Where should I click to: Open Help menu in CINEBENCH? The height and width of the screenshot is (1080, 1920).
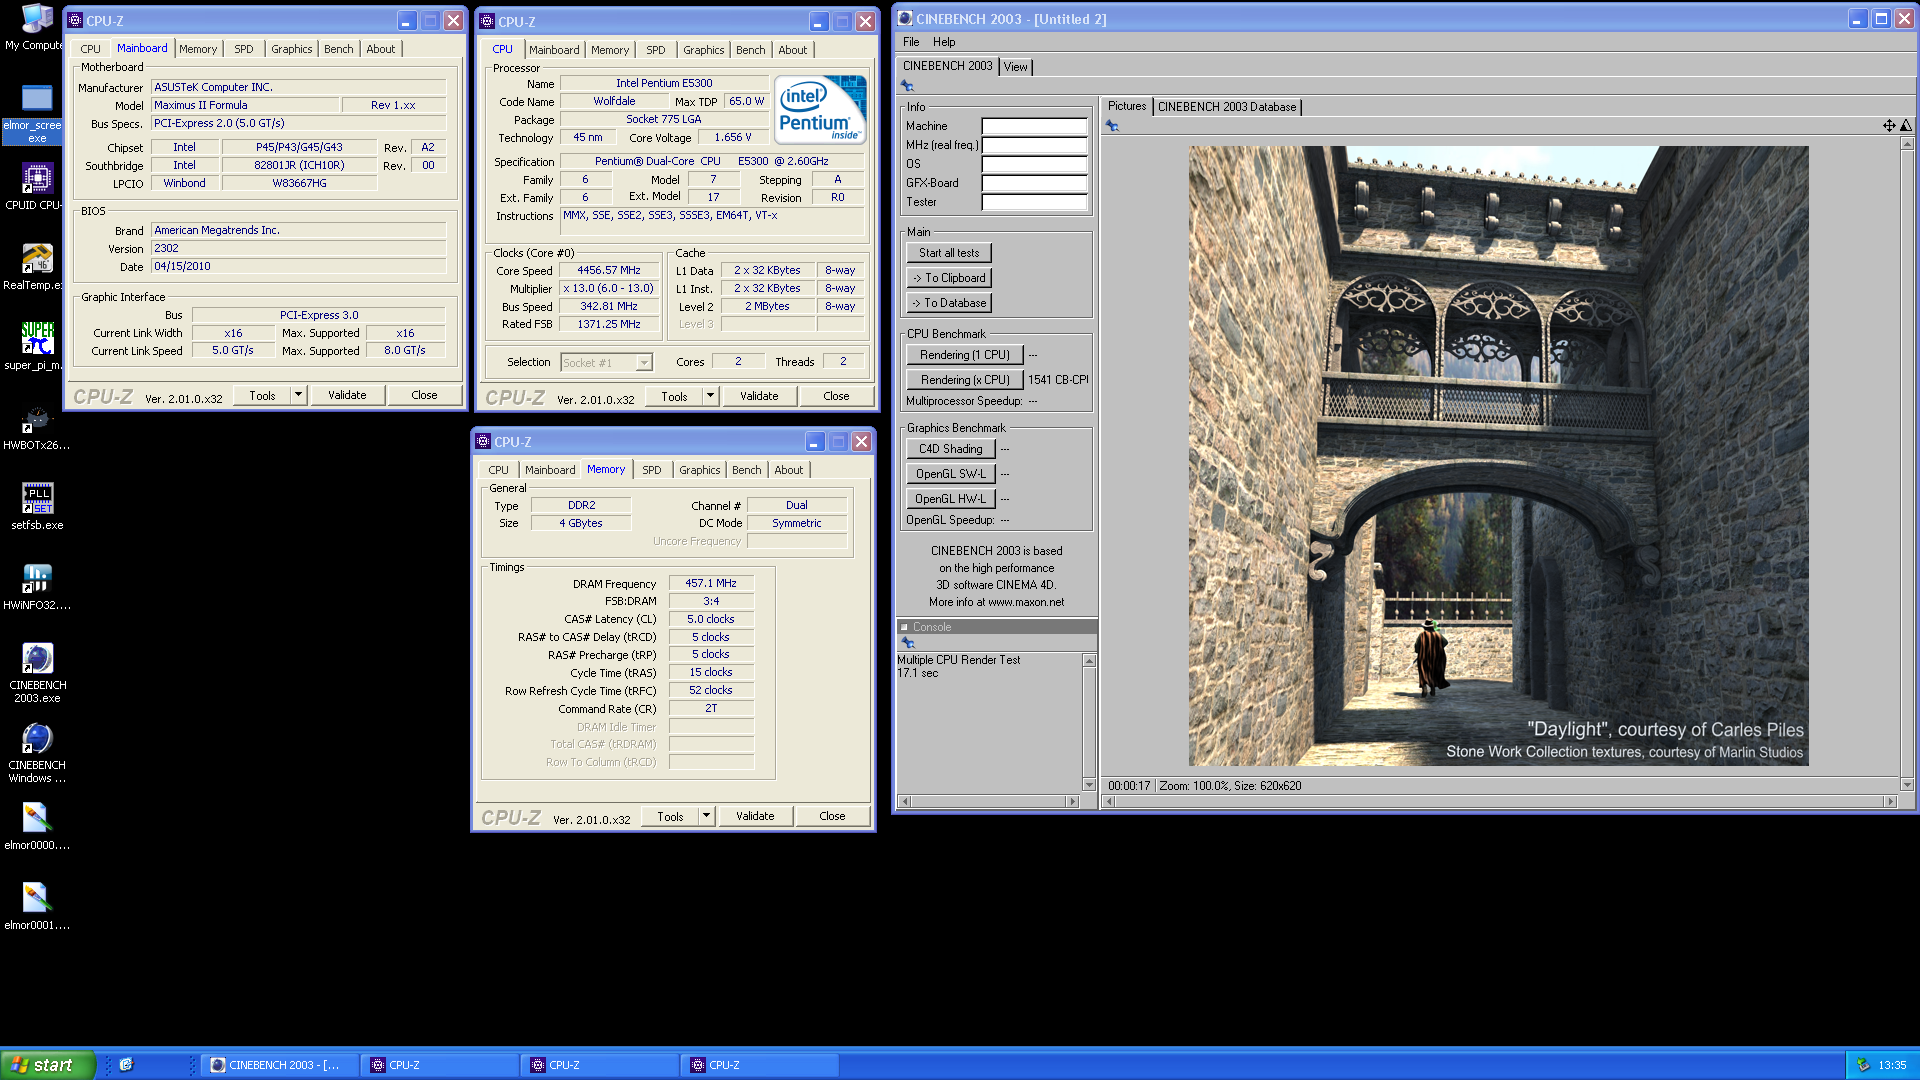[944, 42]
